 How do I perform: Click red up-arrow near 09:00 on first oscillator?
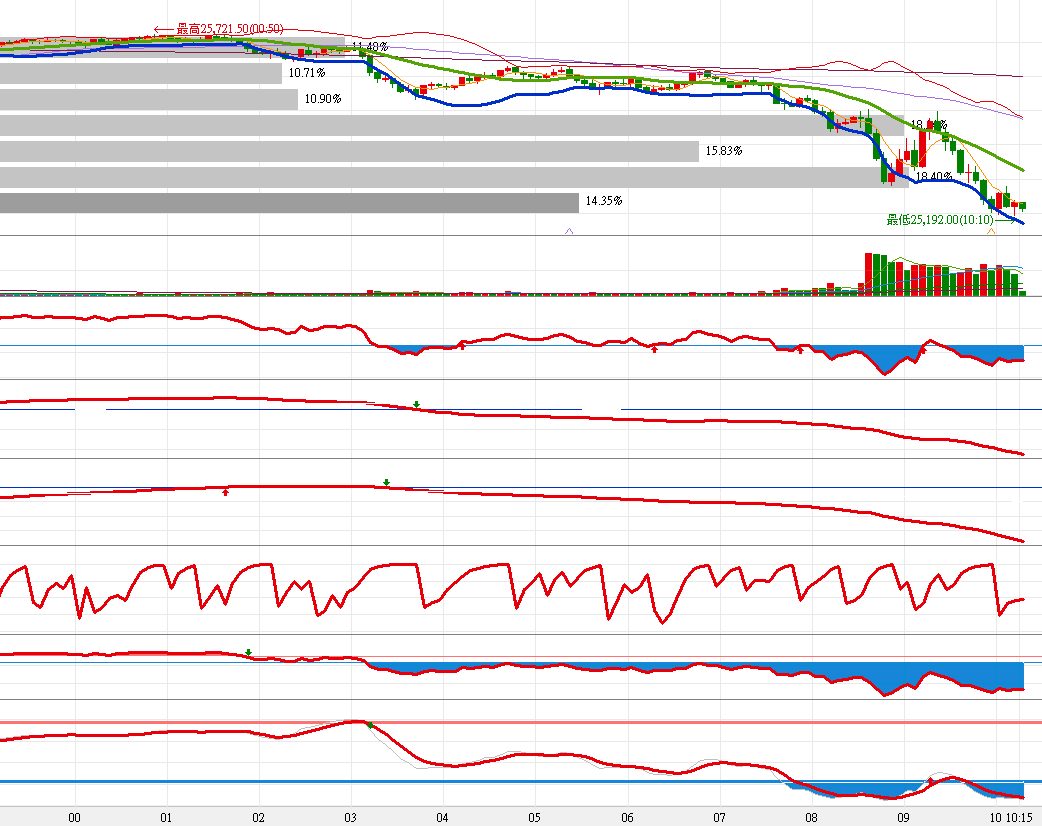pyautogui.click(x=923, y=350)
